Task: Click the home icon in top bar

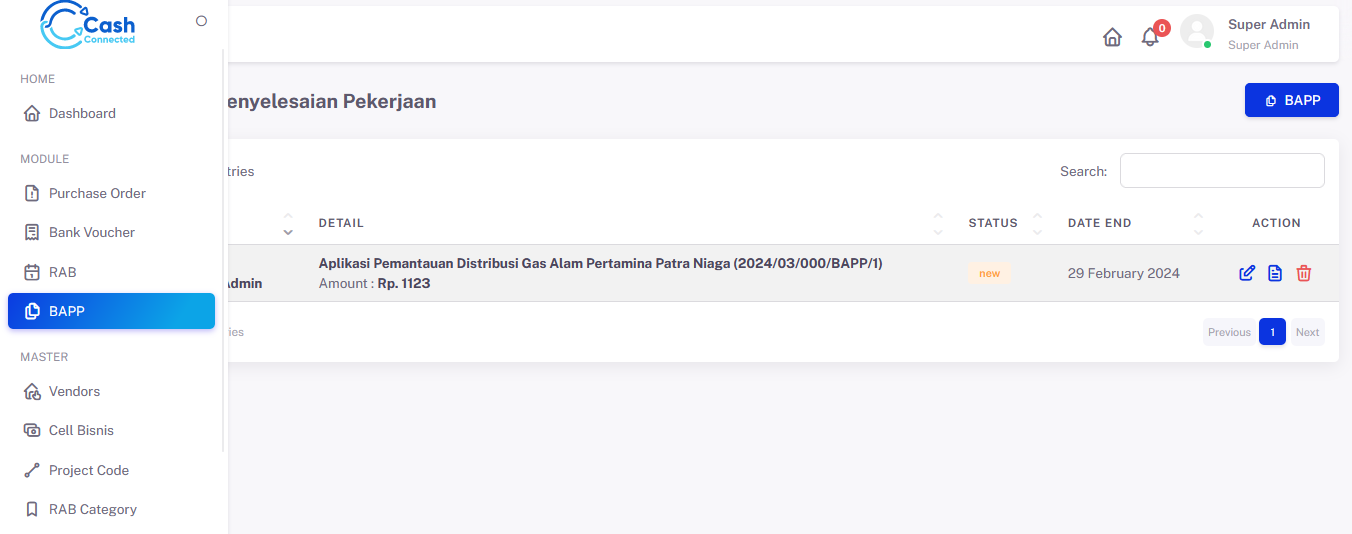Action: (x=1112, y=37)
